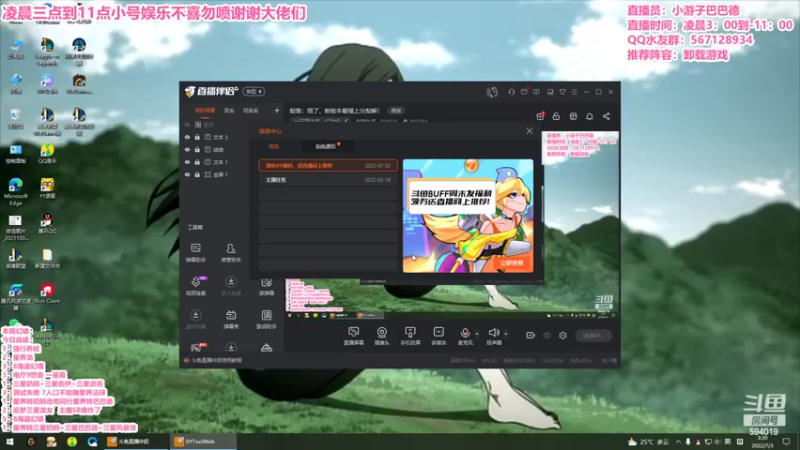Open Microsoft Edge desktop shortcut
800x450 pixels.
click(16, 192)
